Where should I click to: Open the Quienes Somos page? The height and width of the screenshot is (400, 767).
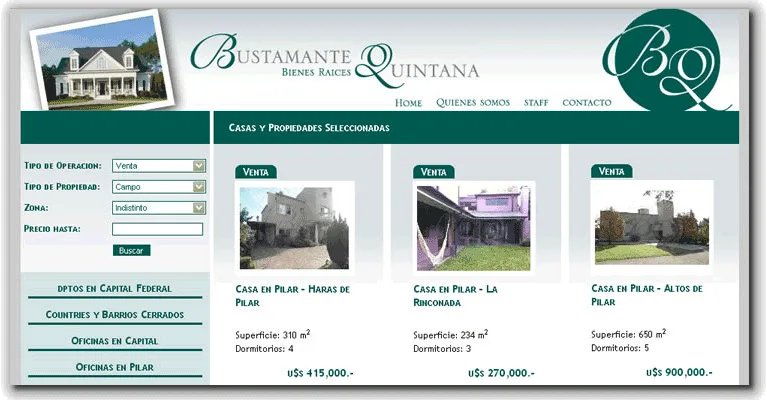click(473, 103)
